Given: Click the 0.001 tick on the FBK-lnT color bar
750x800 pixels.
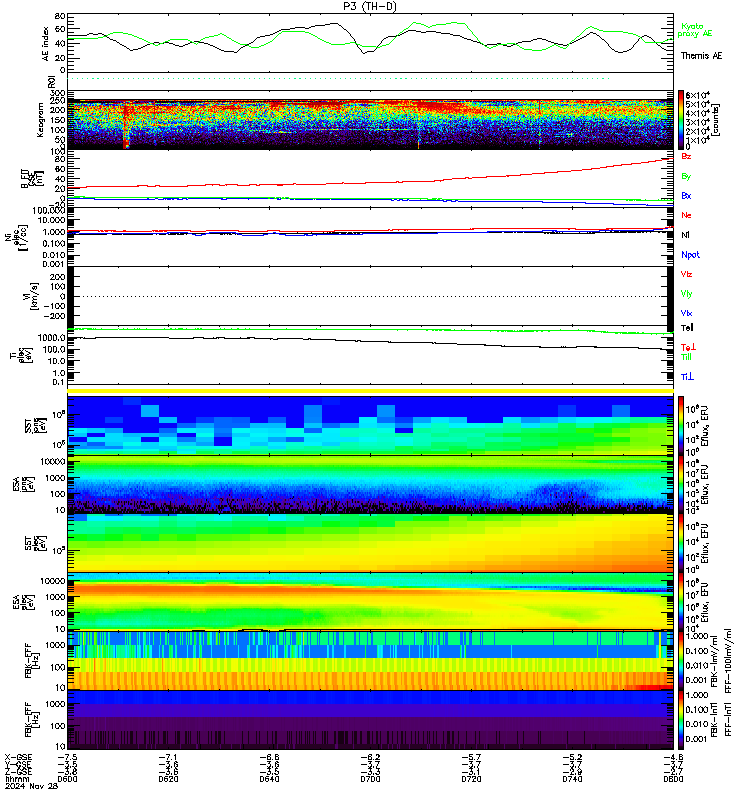Looking at the screenshot, I should pyautogui.click(x=696, y=738).
